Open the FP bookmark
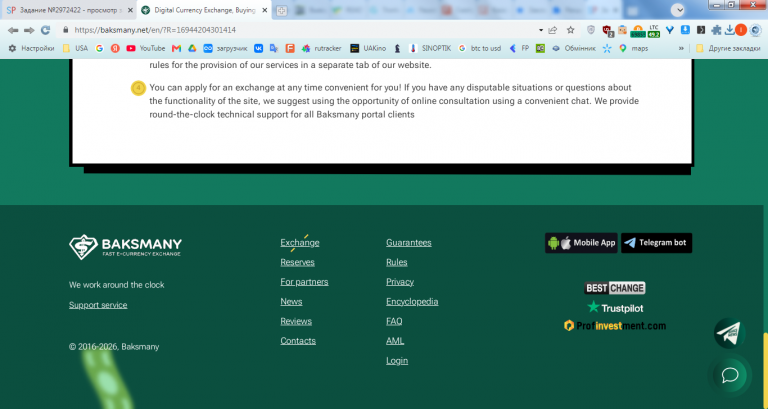Image resolution: width=768 pixels, height=409 pixels. 519,48
